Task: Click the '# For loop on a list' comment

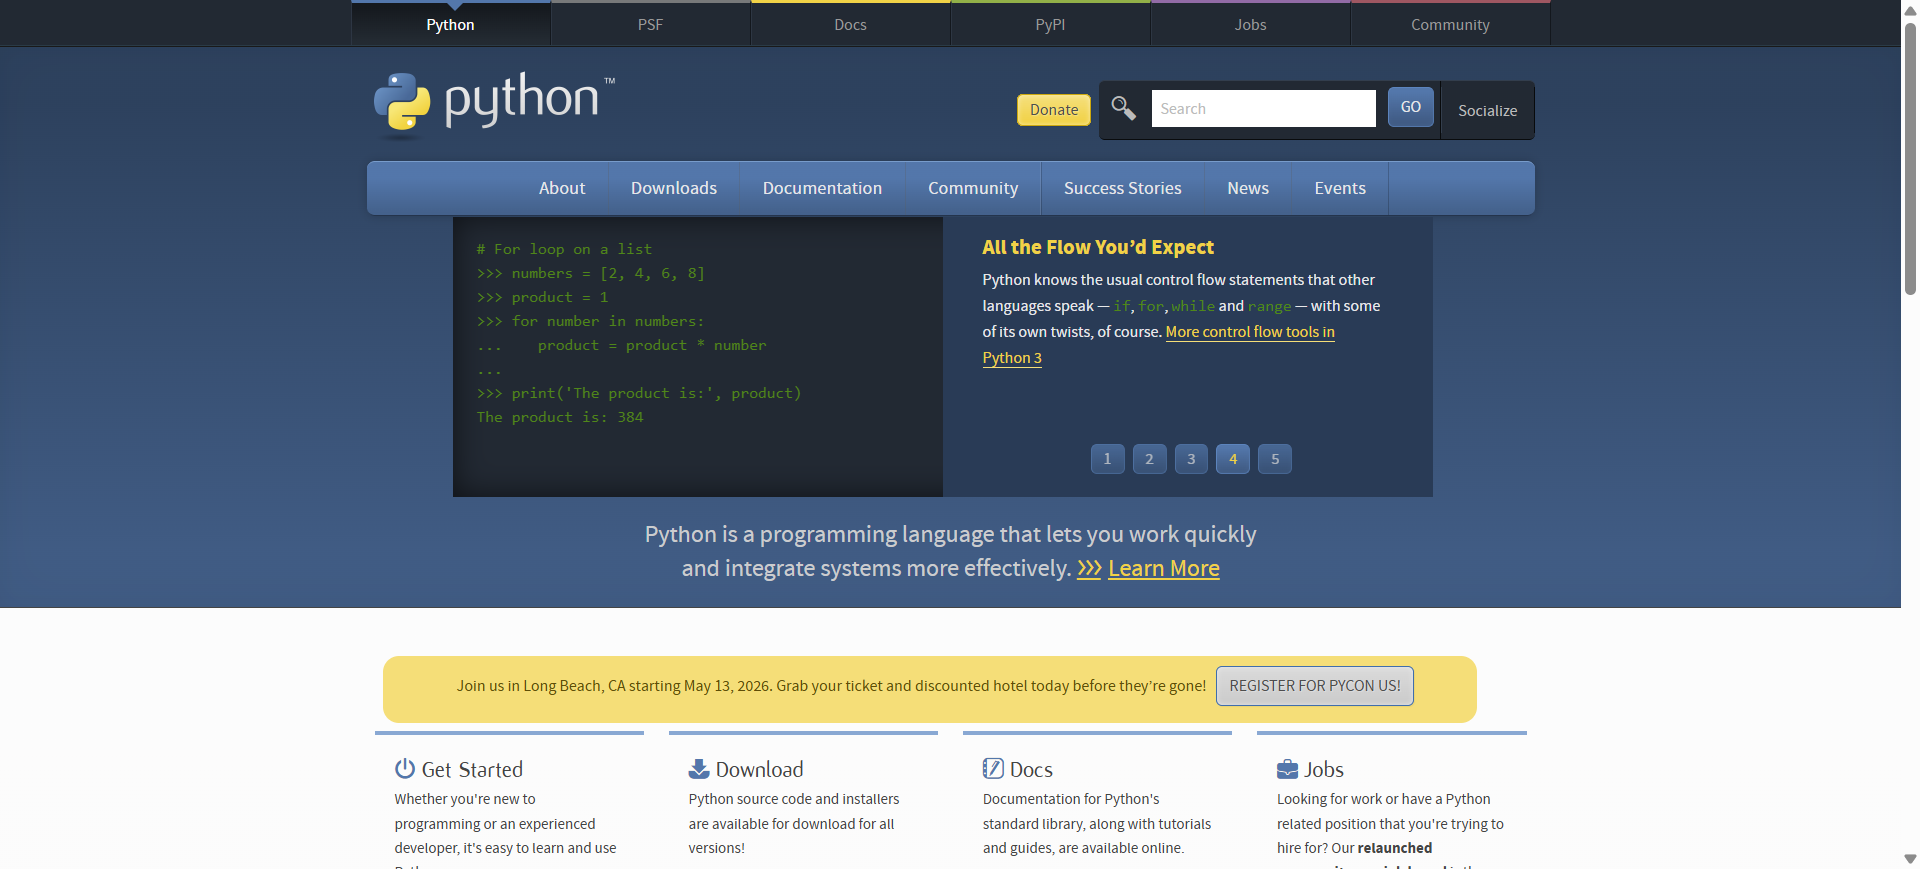Action: click(x=564, y=249)
